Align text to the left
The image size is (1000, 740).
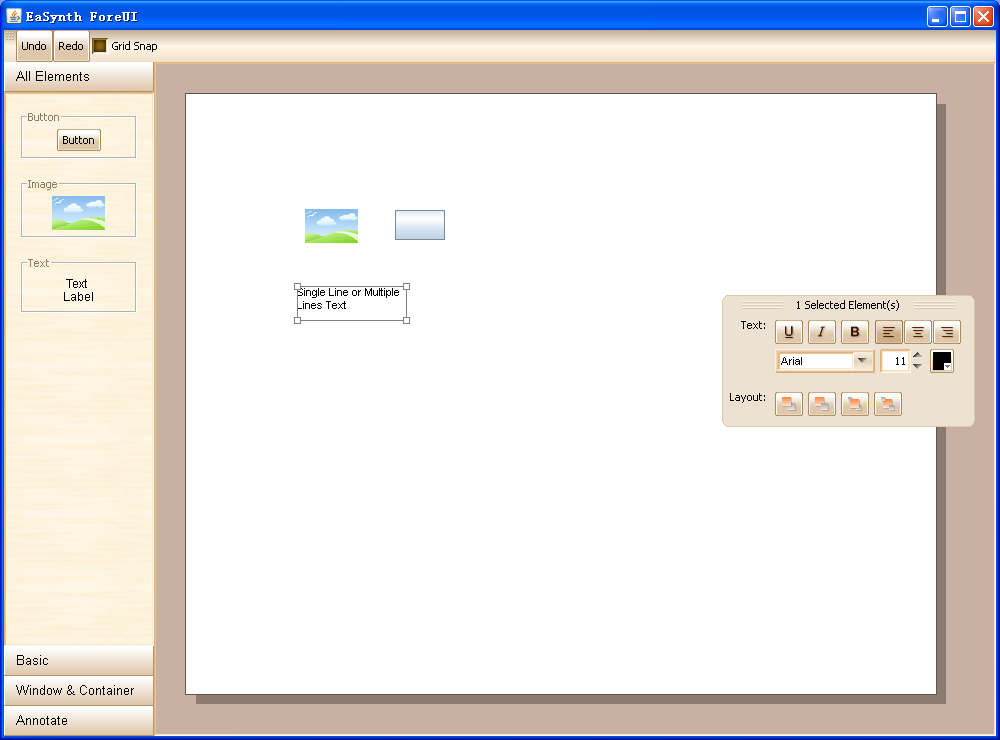coord(888,332)
